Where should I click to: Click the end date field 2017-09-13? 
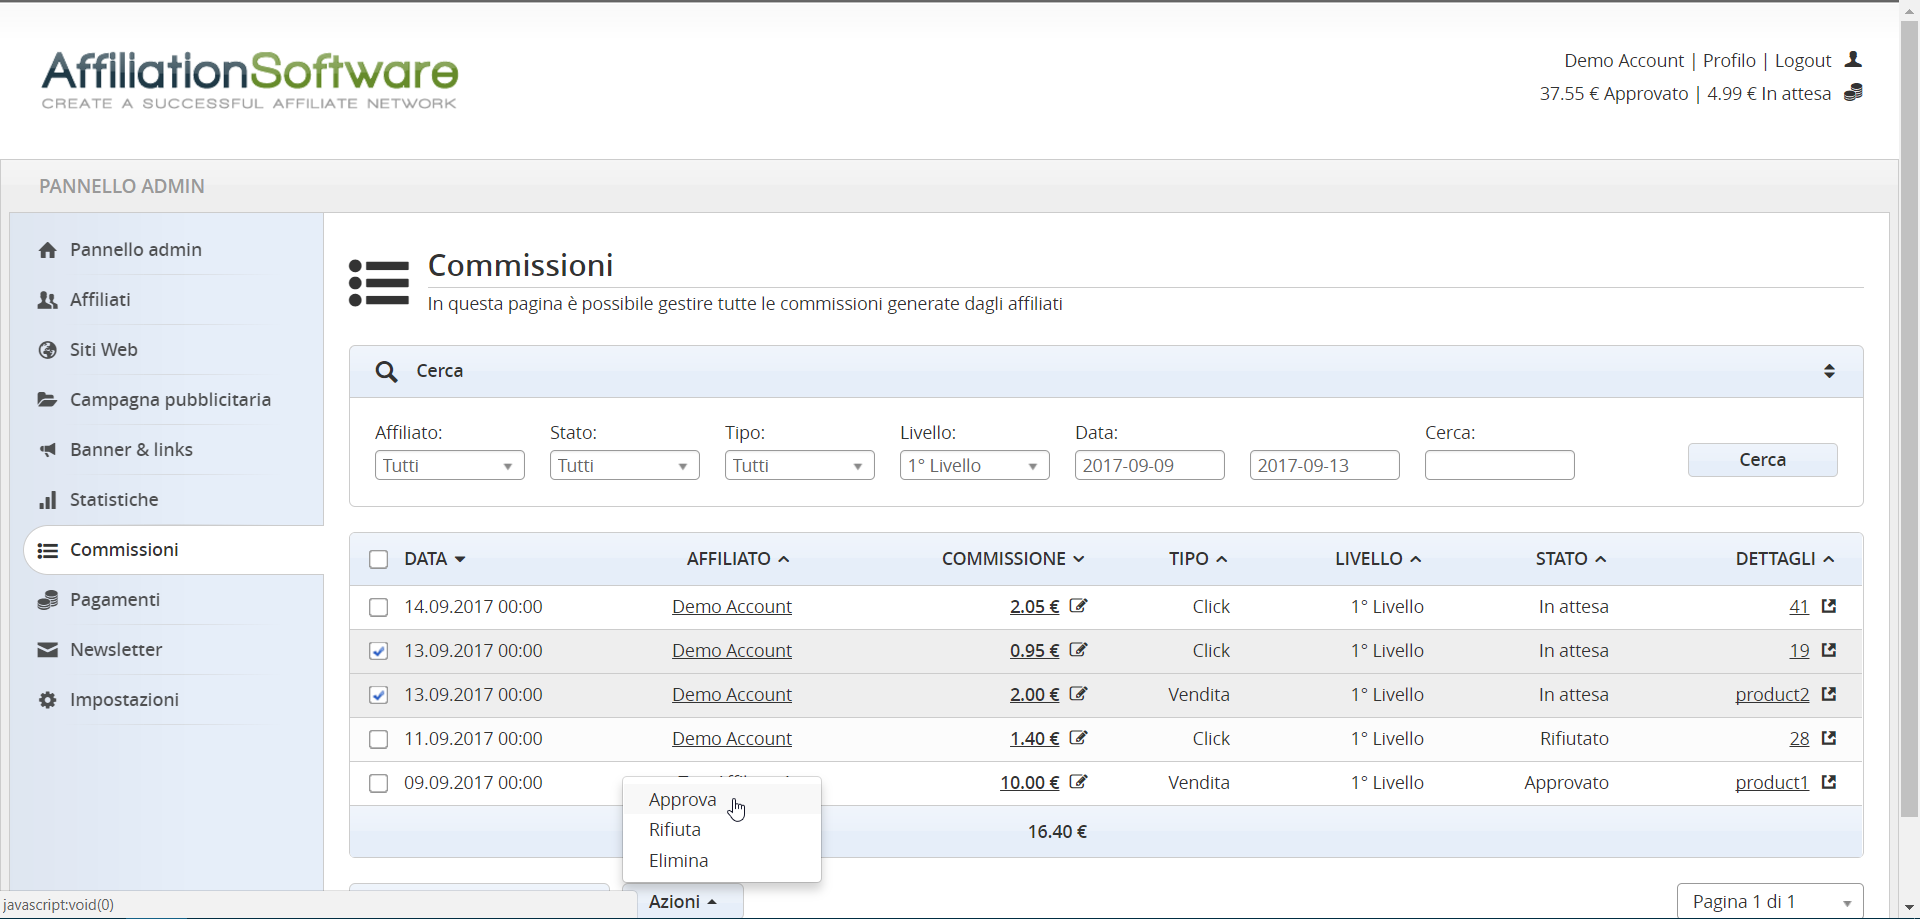[1325, 465]
